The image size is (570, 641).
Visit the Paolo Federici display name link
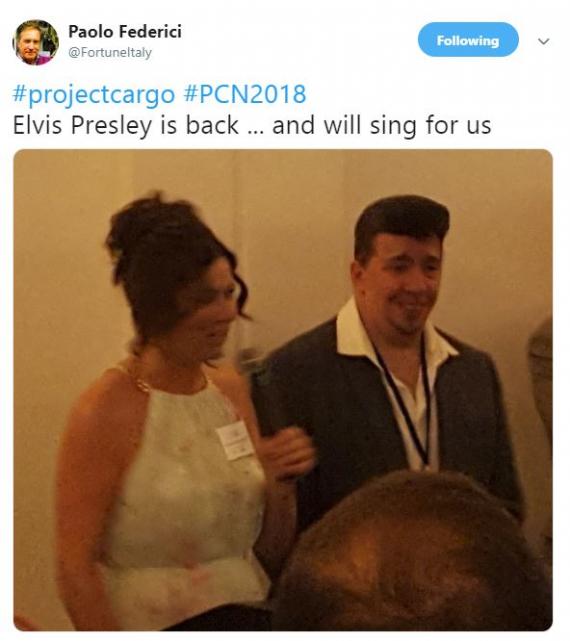[125, 31]
